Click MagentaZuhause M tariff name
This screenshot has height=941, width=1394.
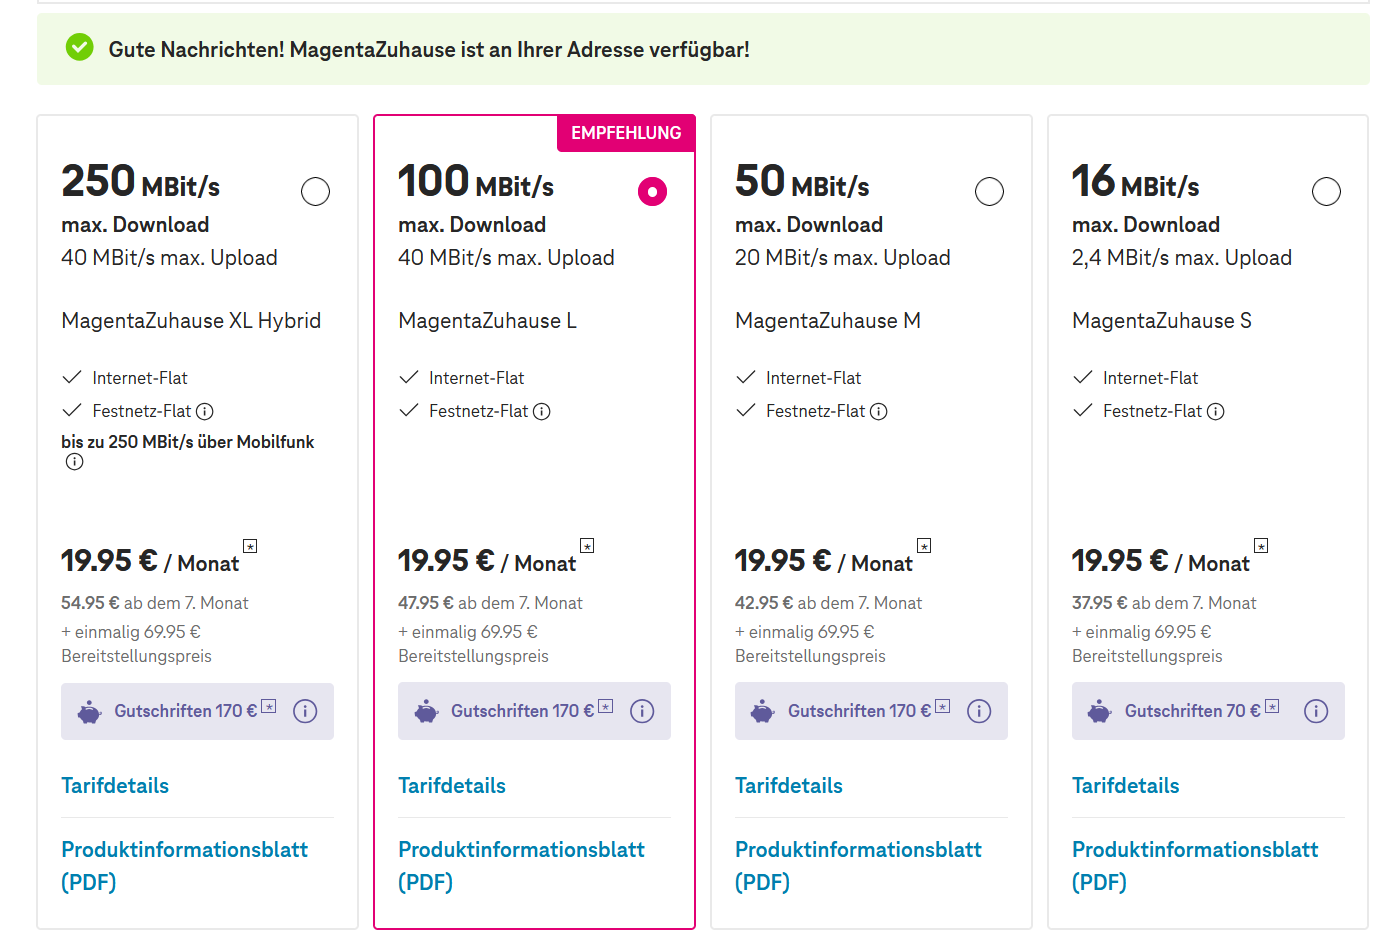pyautogui.click(x=828, y=321)
